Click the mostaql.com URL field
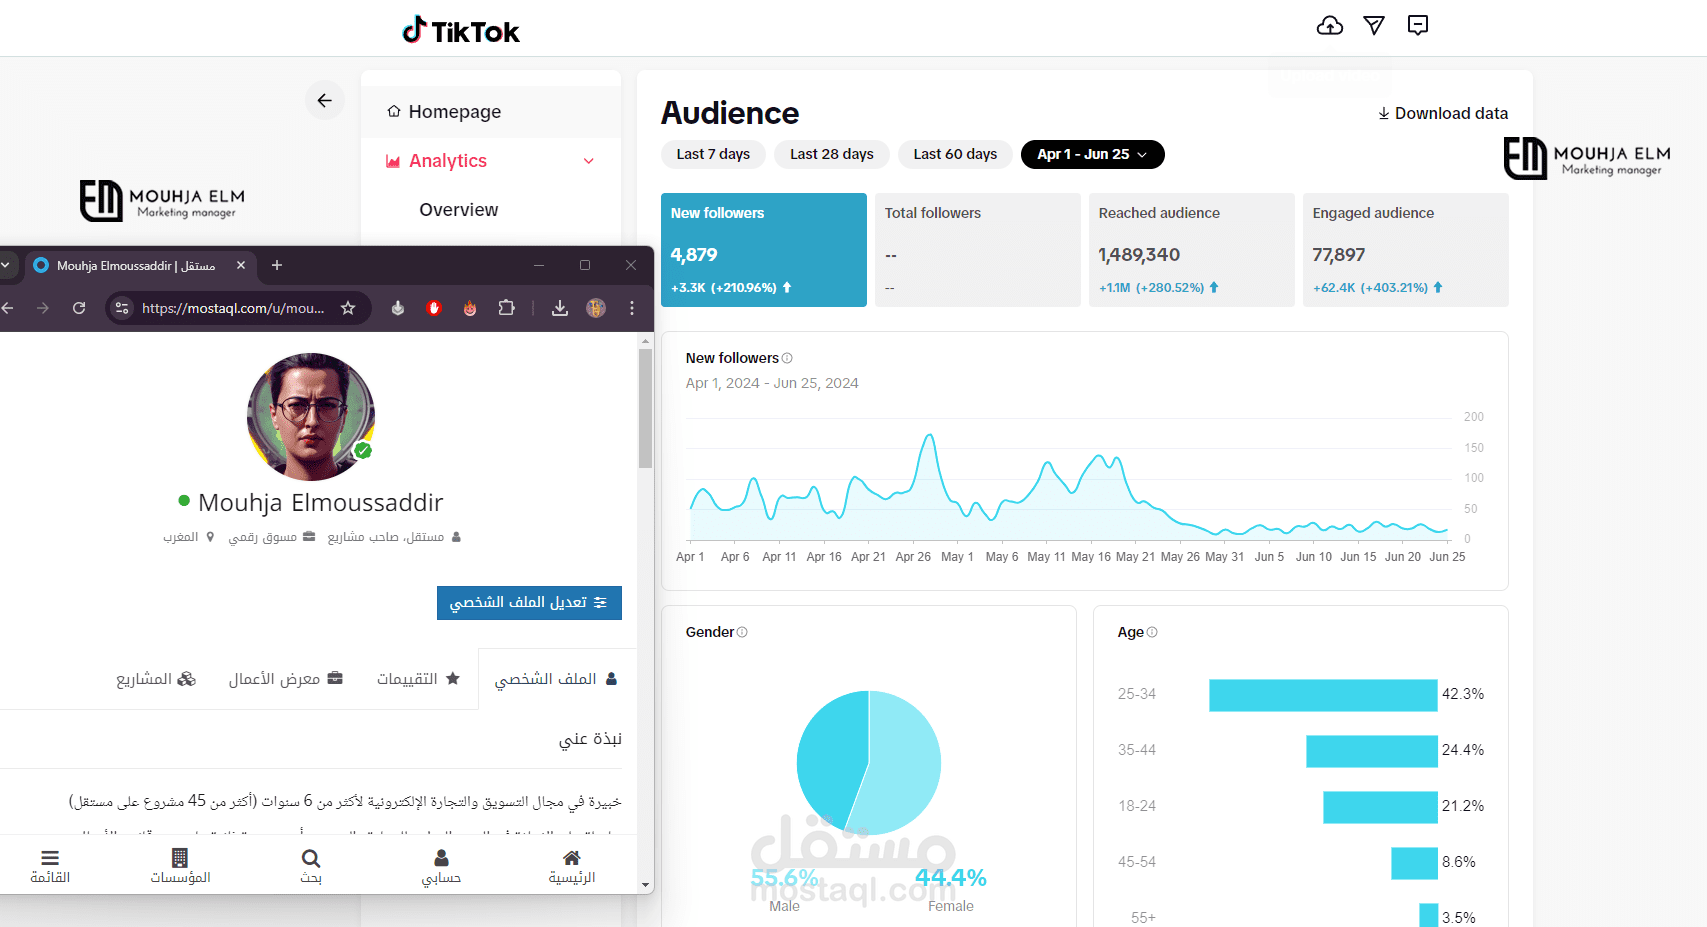Image resolution: width=1707 pixels, height=927 pixels. (233, 308)
